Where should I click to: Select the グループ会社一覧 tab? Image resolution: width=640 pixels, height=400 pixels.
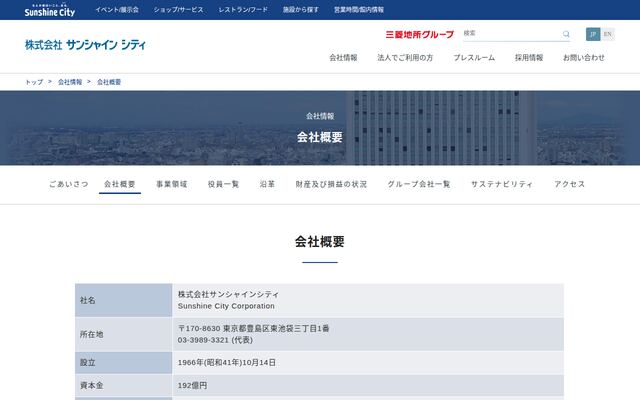tap(419, 184)
